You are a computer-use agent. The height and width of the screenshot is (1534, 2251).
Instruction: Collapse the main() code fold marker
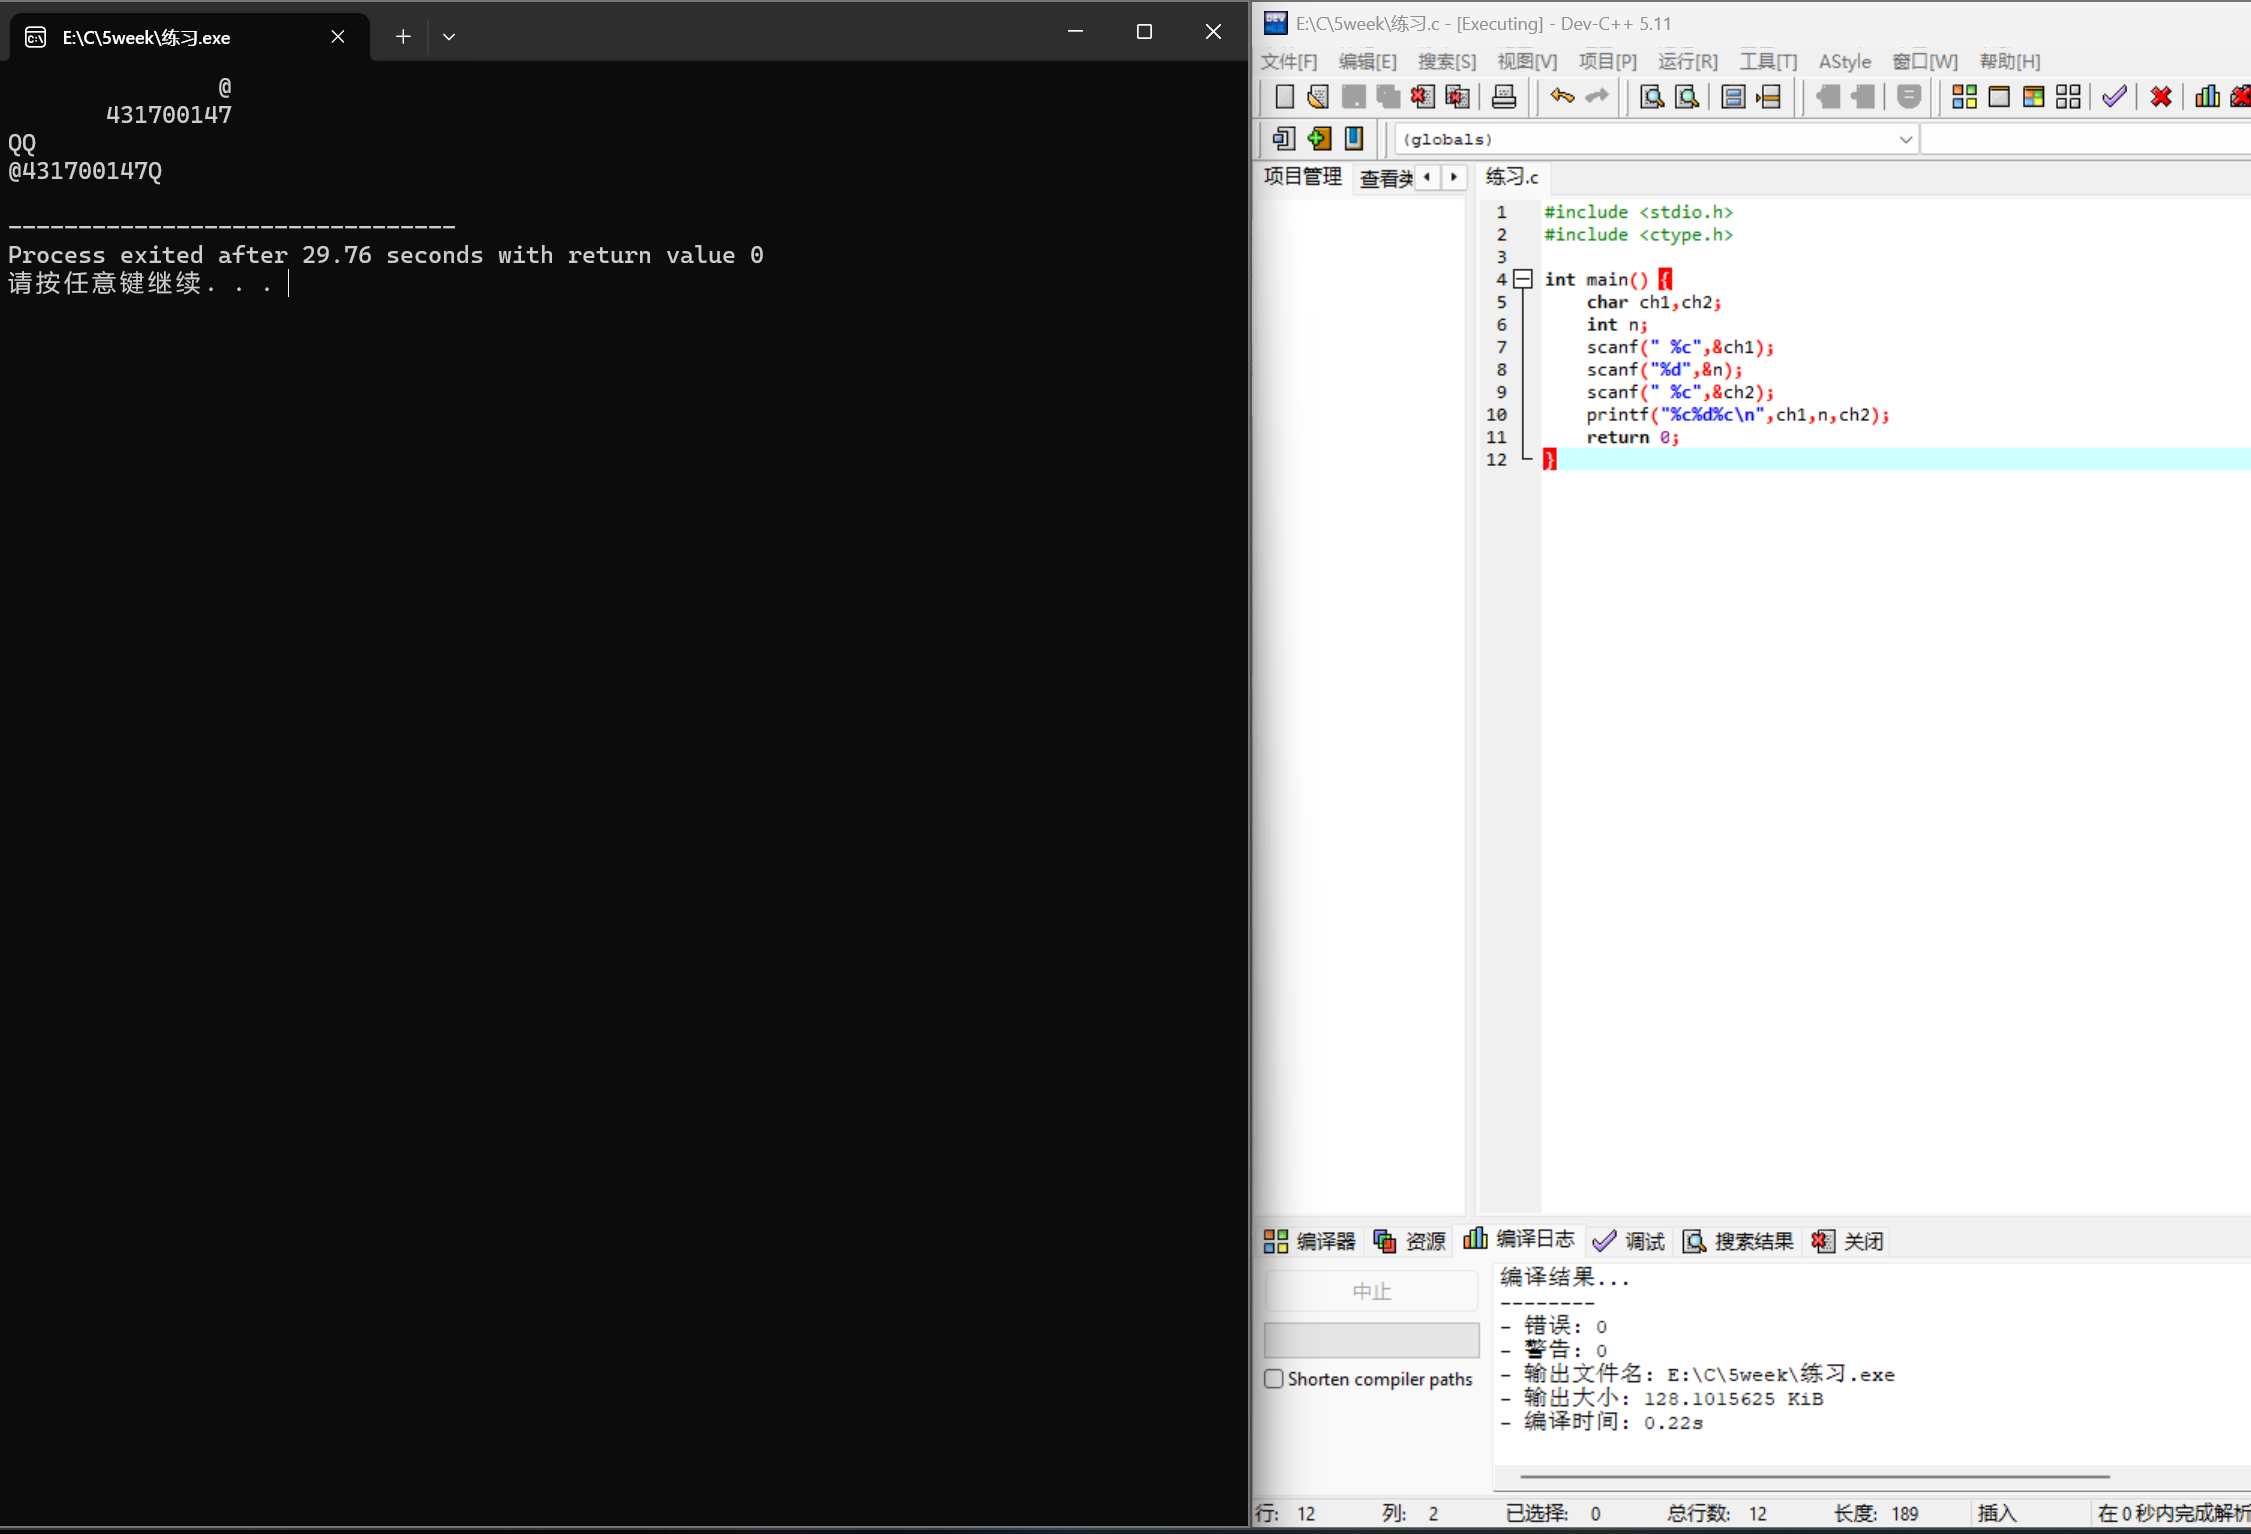point(1523,279)
